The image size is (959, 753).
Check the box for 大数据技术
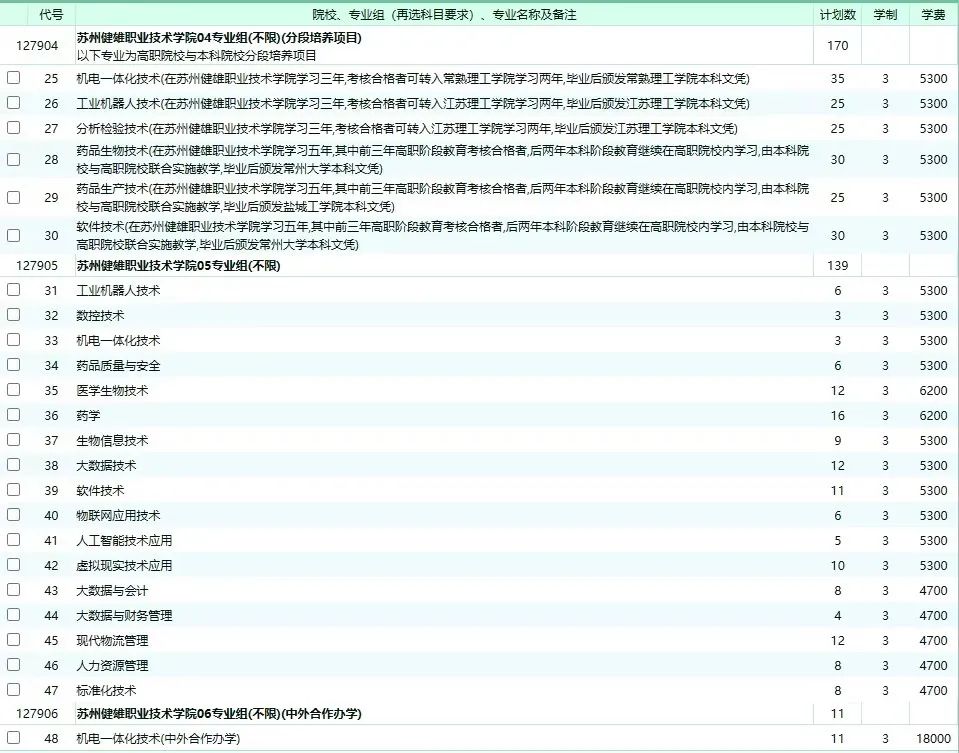point(13,465)
